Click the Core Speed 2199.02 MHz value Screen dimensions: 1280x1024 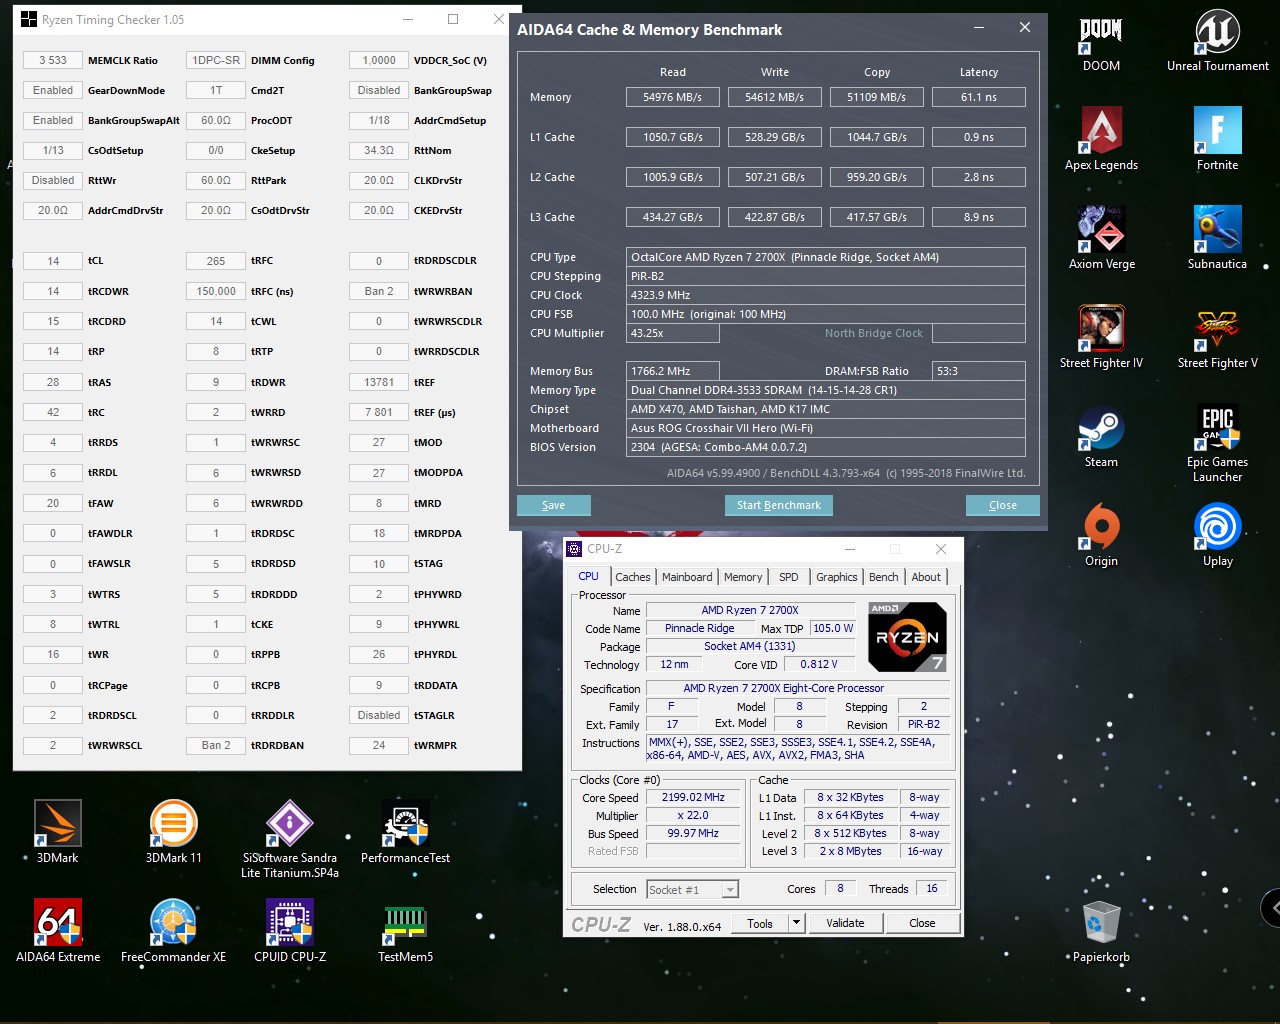(x=693, y=797)
